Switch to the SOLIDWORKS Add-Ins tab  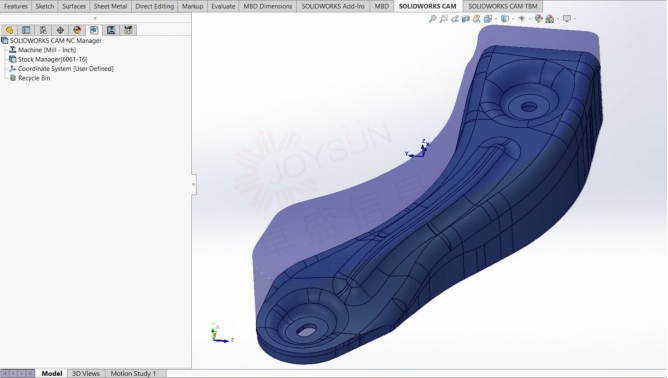333,6
